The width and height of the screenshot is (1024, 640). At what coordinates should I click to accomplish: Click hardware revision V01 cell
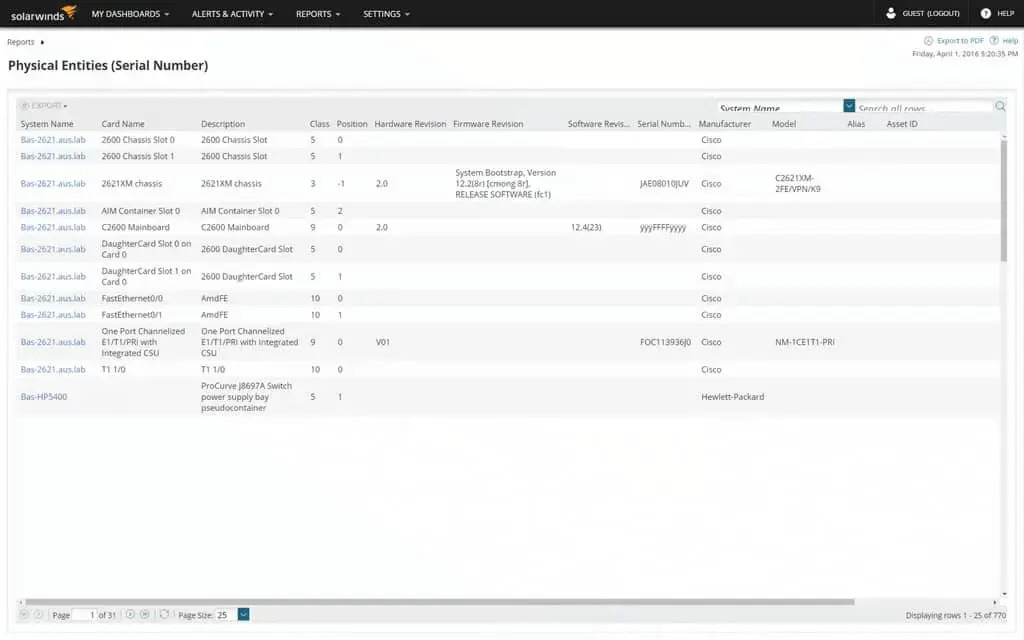(x=383, y=342)
